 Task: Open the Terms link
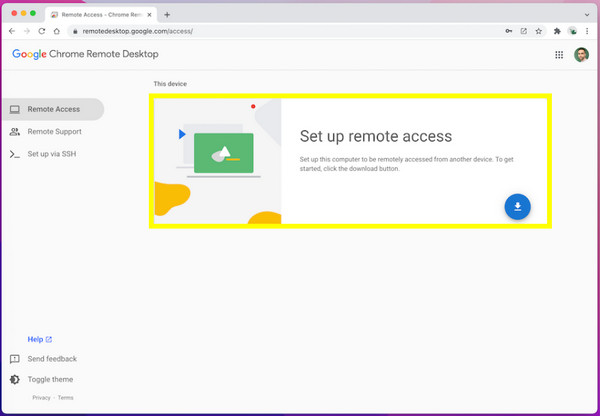65,398
